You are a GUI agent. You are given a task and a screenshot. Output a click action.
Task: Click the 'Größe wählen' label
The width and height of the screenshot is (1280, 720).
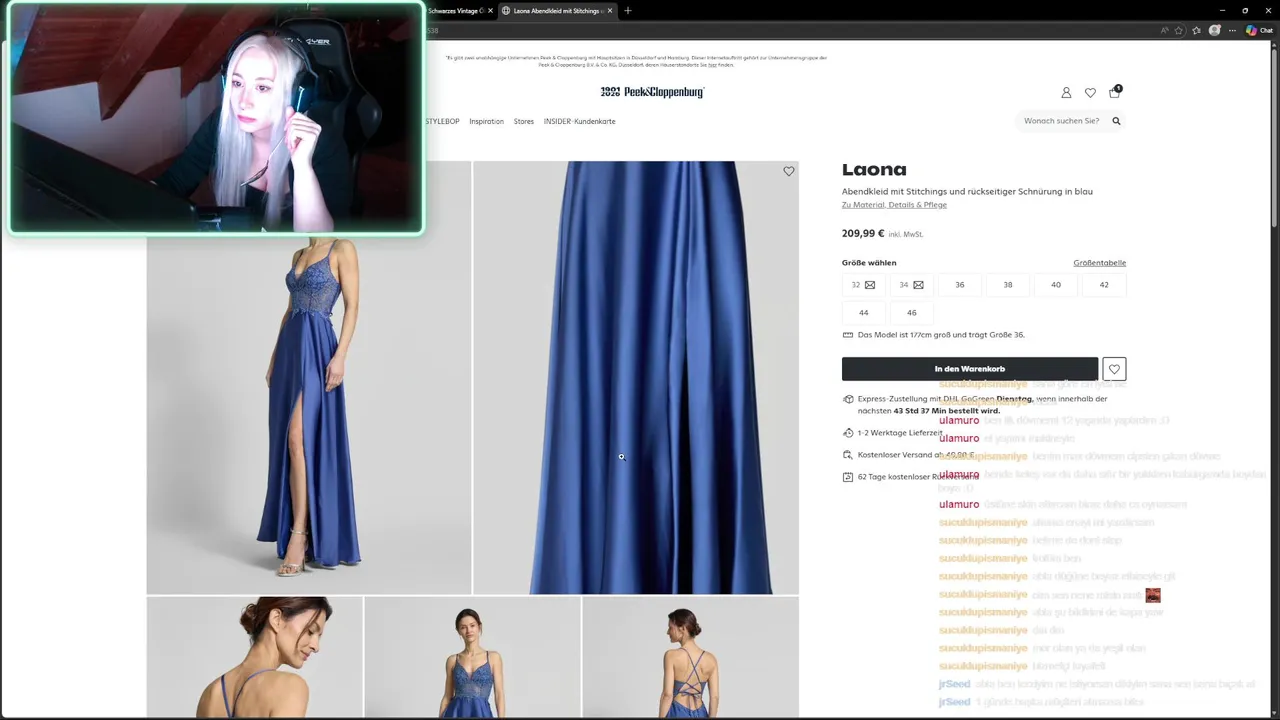pyautogui.click(x=869, y=263)
